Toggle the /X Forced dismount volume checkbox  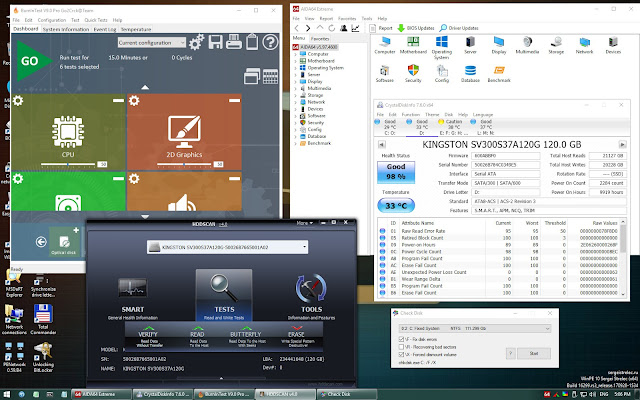coord(401,355)
